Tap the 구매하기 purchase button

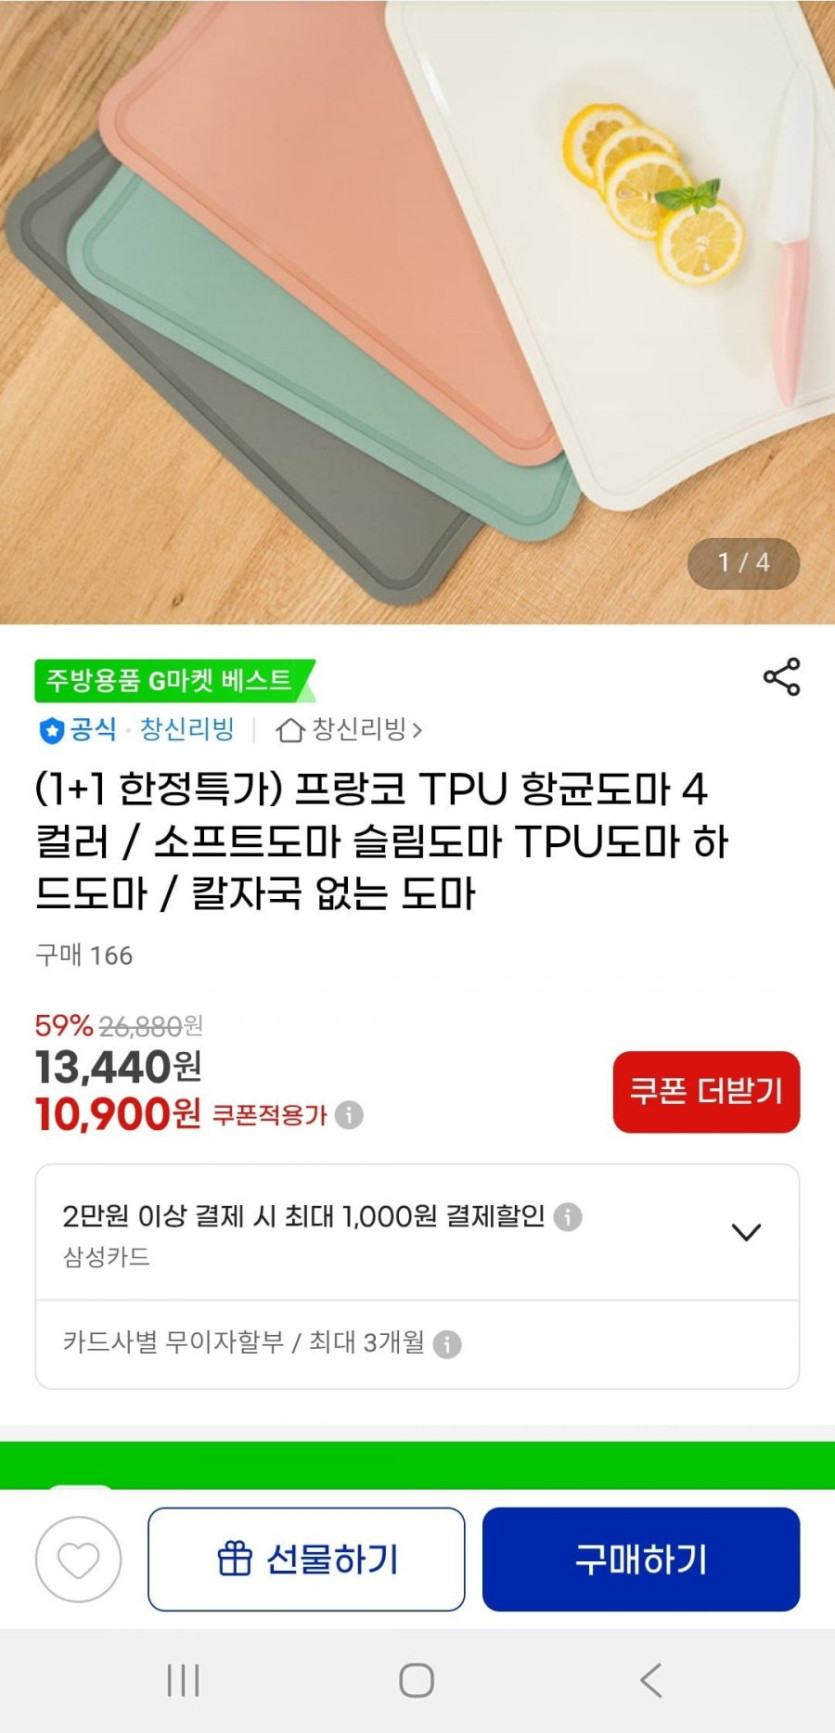pos(641,1559)
